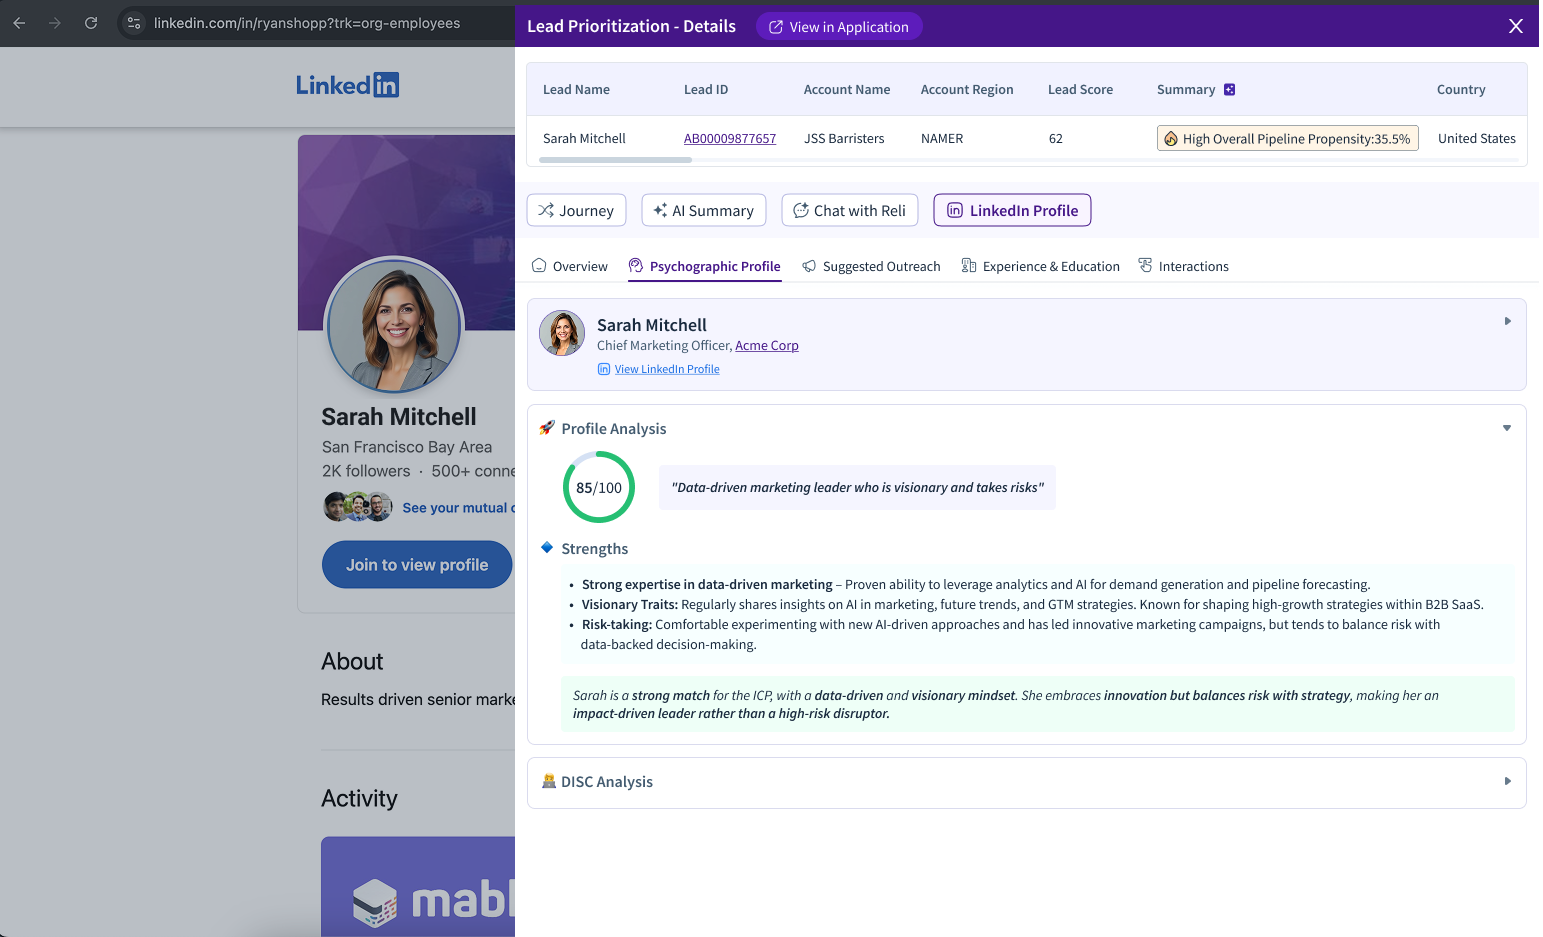Click the JSS Barristers account name cell

pos(844,139)
